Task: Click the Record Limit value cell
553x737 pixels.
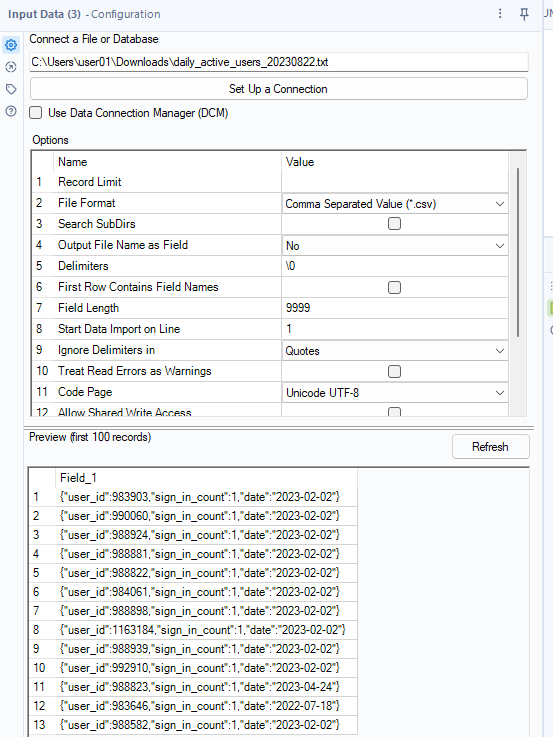Action: (395, 182)
